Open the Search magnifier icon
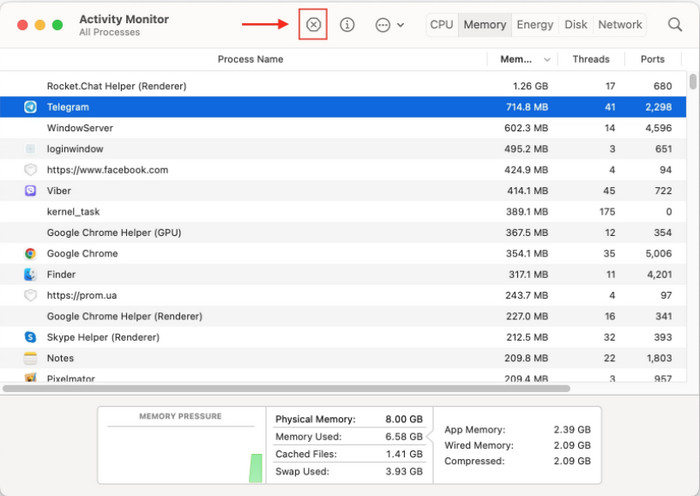The height and width of the screenshot is (496, 700). pos(675,25)
